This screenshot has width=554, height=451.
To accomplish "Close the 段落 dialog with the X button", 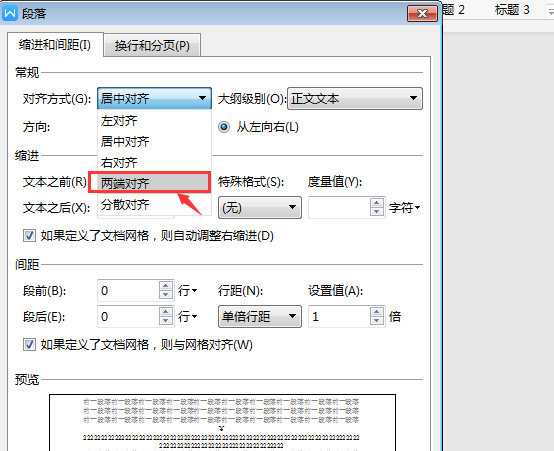I will point(422,14).
